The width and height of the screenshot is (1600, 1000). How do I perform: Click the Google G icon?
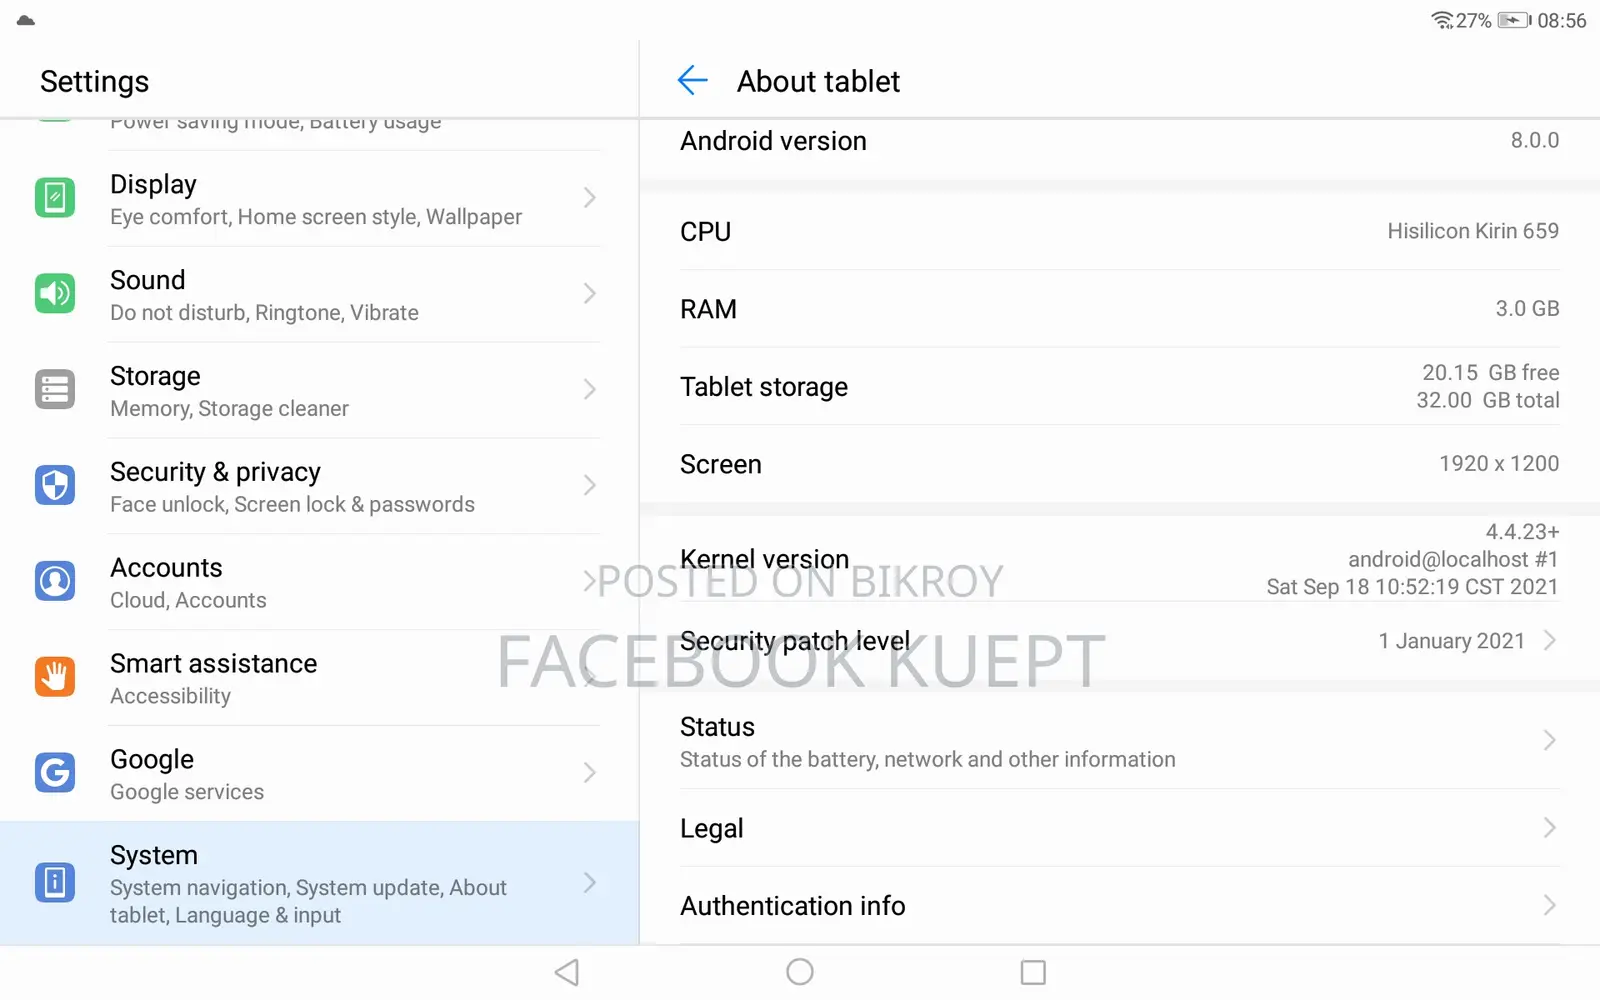coord(55,773)
